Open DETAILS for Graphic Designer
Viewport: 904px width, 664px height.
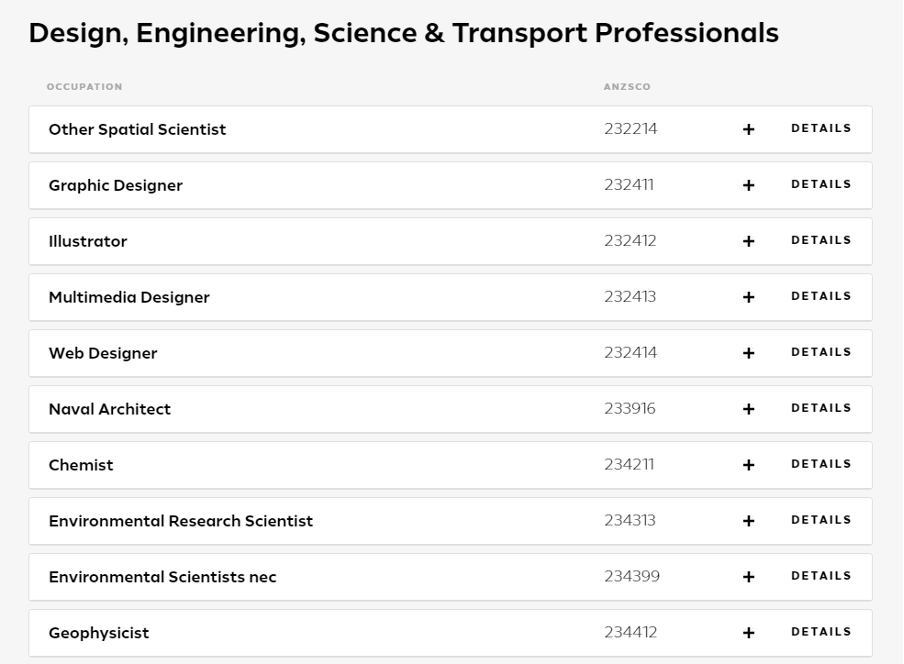coord(821,185)
